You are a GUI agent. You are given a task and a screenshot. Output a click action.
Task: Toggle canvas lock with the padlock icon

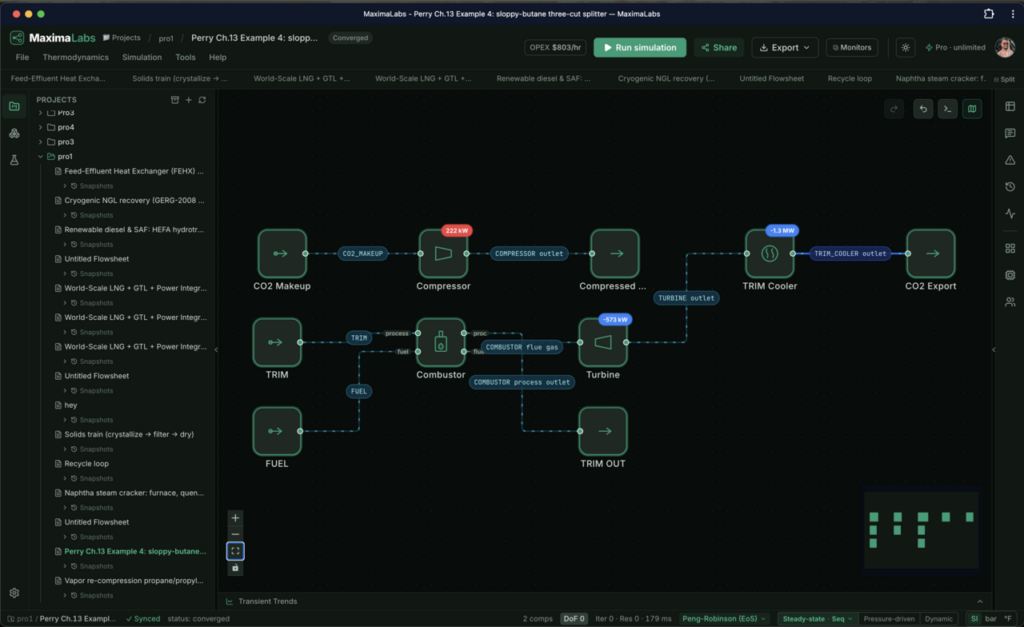tap(235, 568)
